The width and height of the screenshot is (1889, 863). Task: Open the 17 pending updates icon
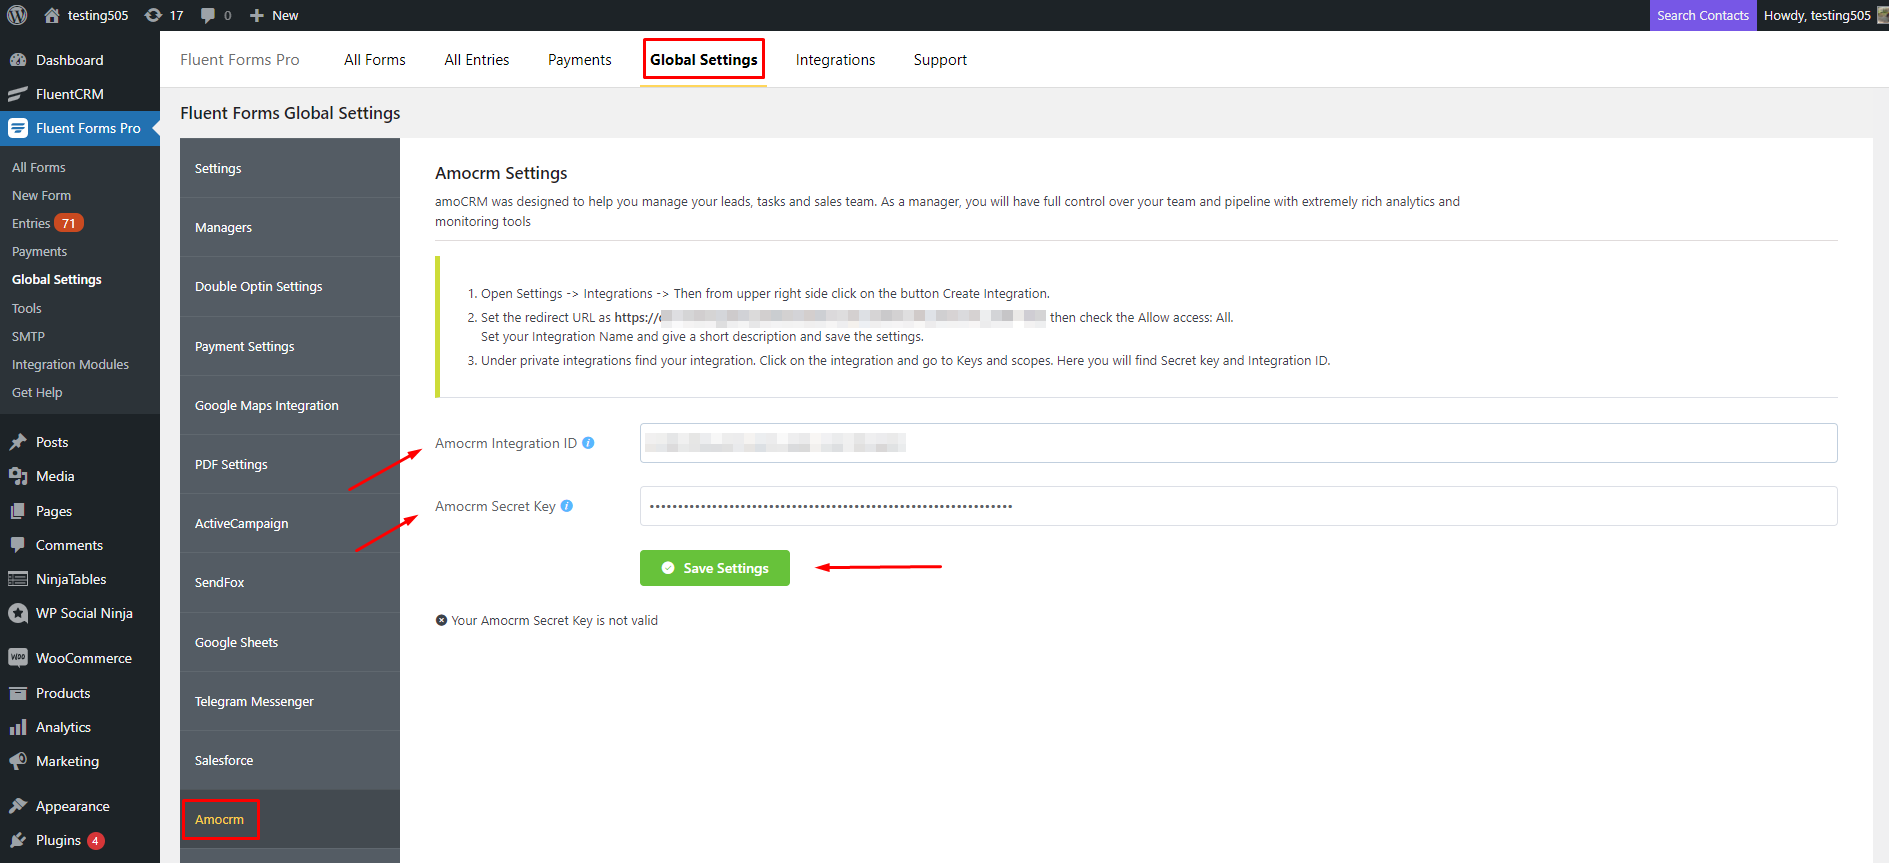(x=153, y=15)
